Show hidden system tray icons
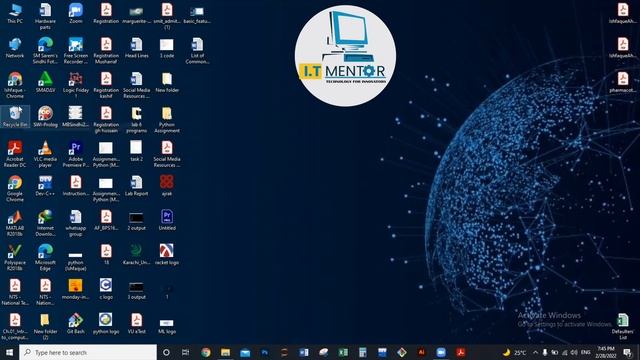This screenshot has height=360, width=640. 536,352
